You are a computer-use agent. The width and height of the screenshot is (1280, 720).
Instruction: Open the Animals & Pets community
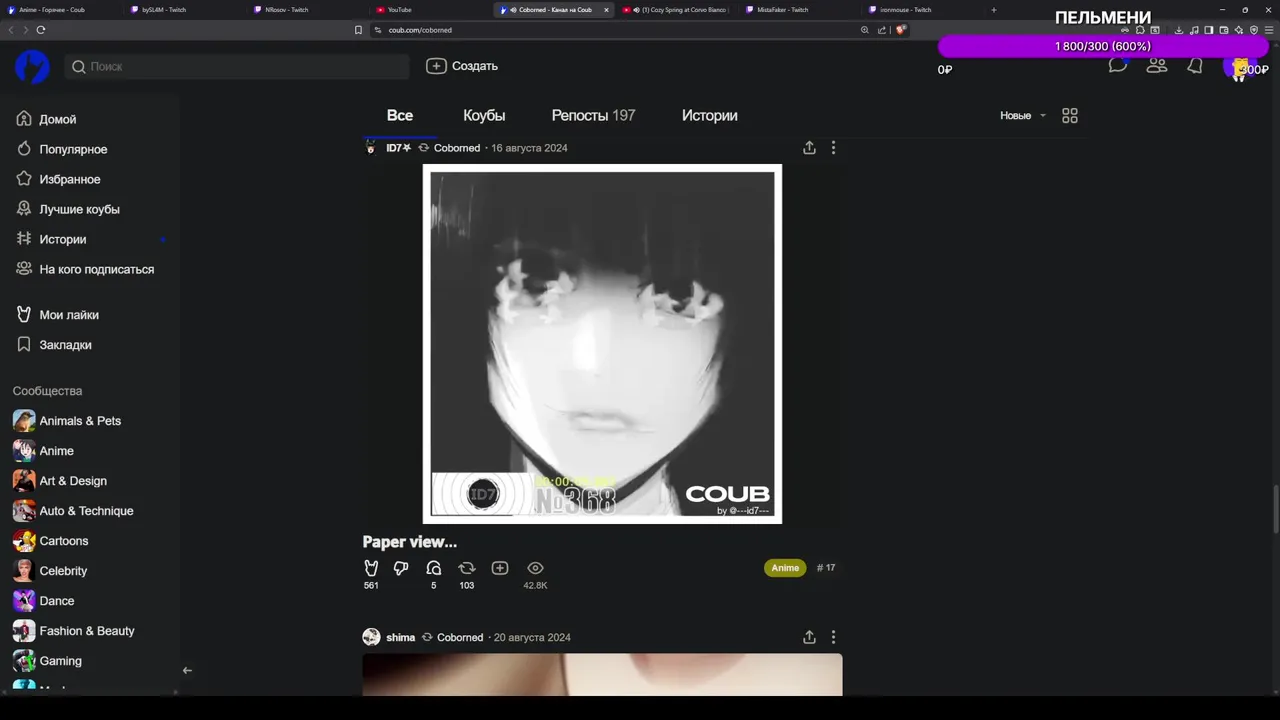67,421
